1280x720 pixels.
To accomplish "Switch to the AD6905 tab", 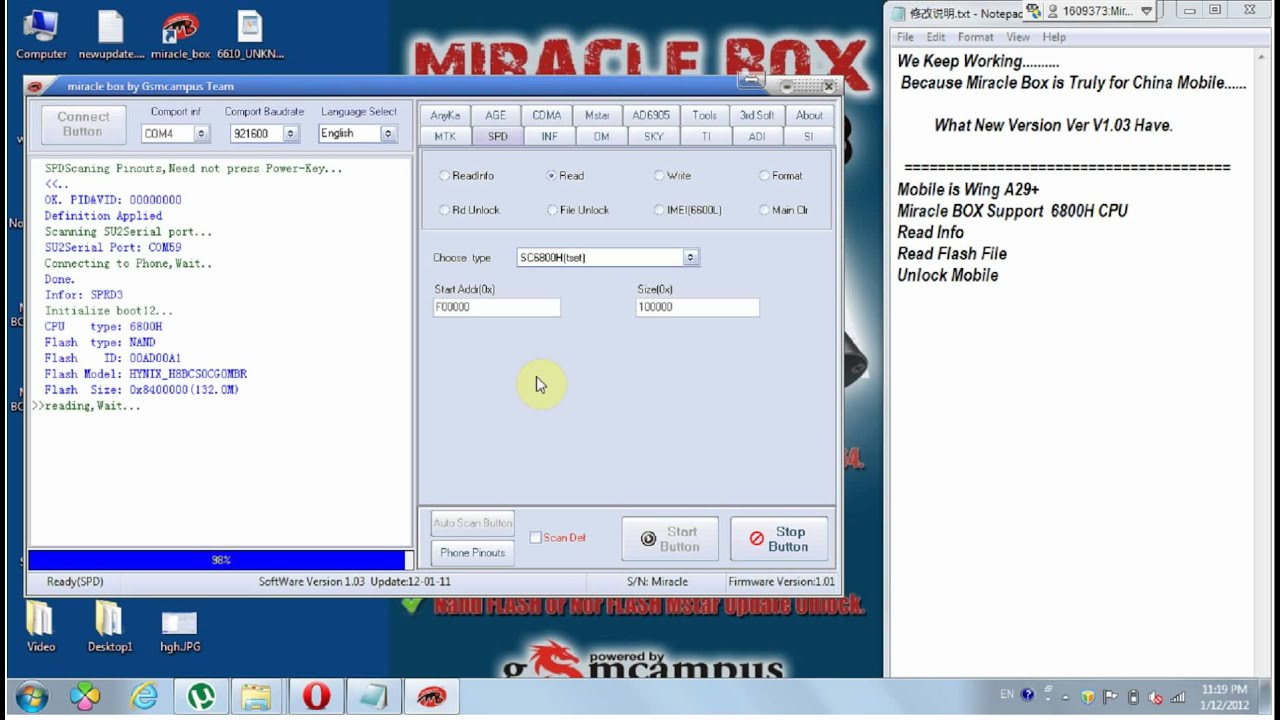I will coord(651,115).
